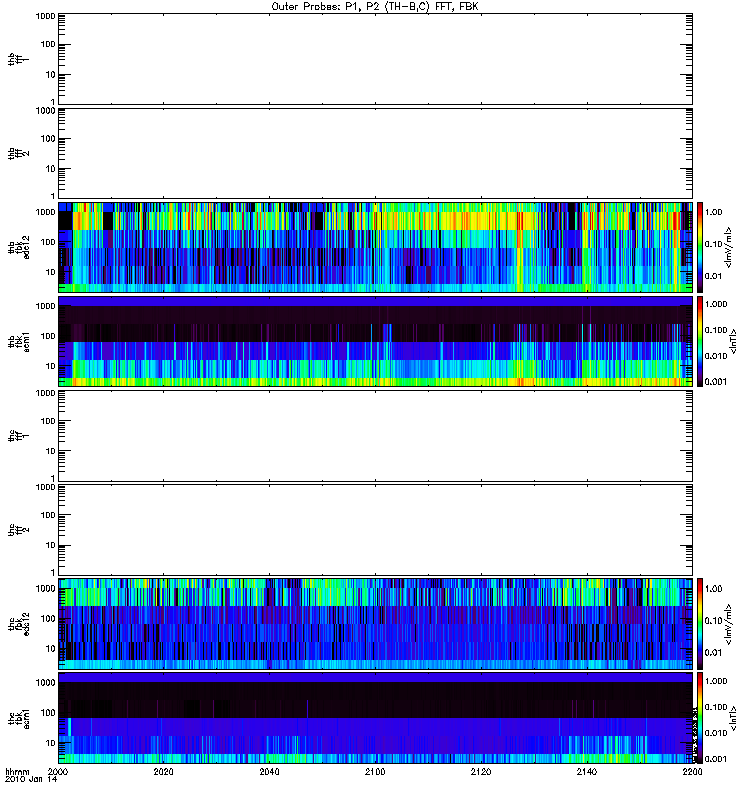Click the 2040 time axis label
Viewport: 750px width, 800px height.
[x=269, y=772]
